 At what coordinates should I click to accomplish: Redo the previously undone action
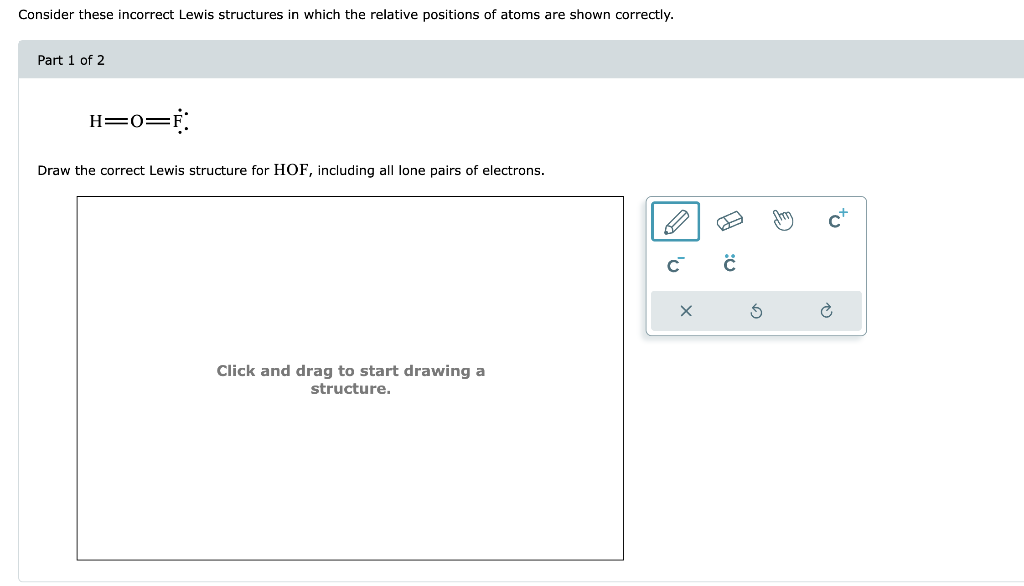pos(826,311)
